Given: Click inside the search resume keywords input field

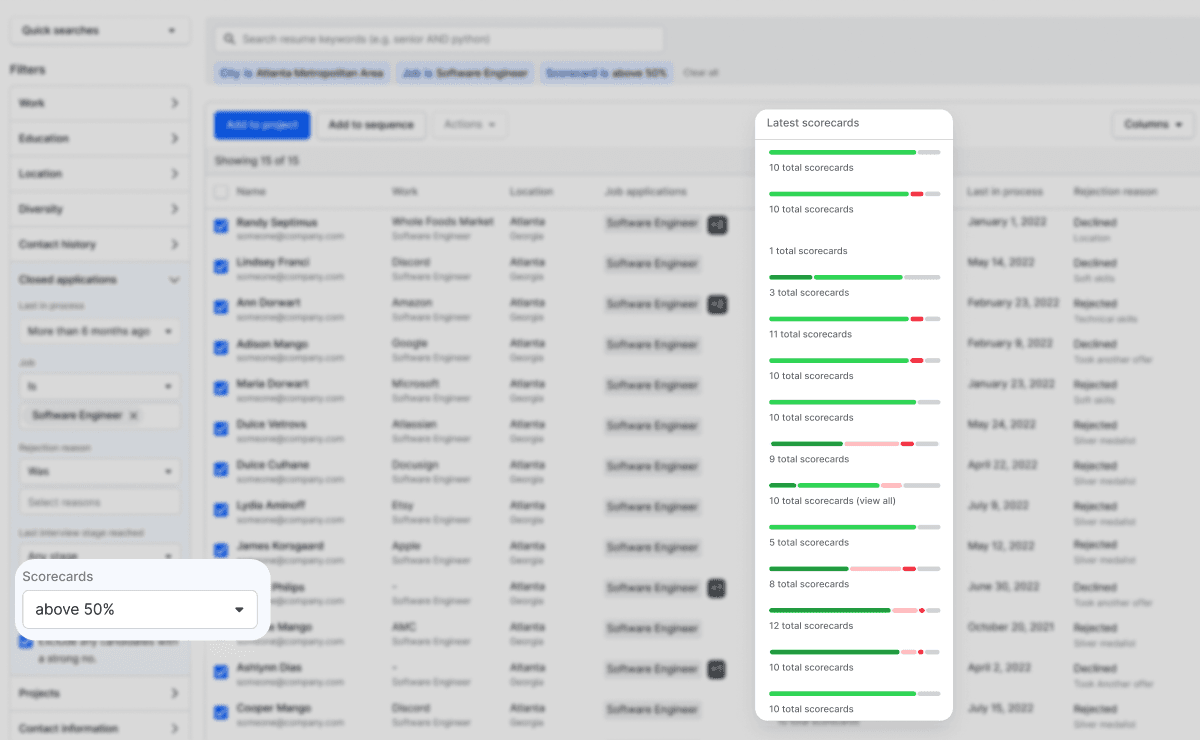Looking at the screenshot, I should (440, 38).
